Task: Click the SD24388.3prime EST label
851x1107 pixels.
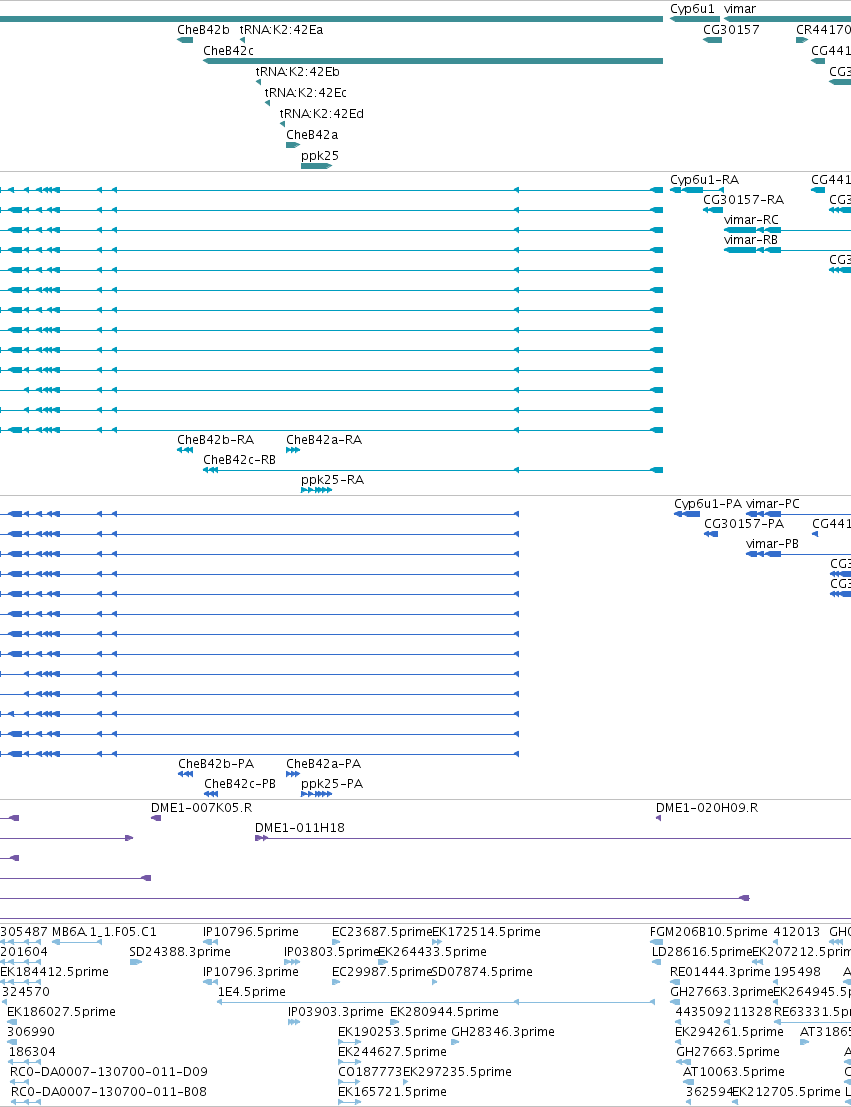Action: pyautogui.click(x=179, y=952)
